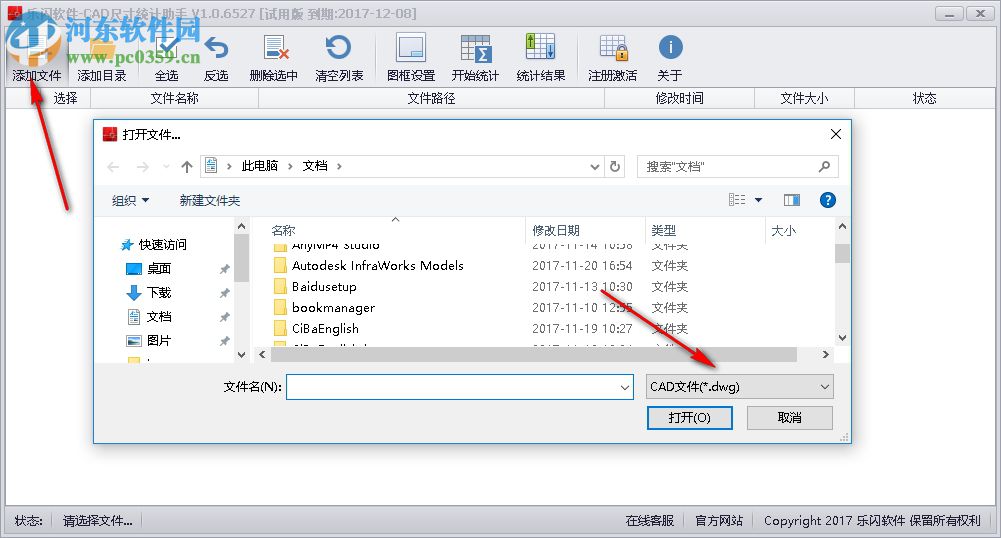This screenshot has width=1001, height=538.
Task: Expand the 组织 organize menu
Action: tap(130, 200)
